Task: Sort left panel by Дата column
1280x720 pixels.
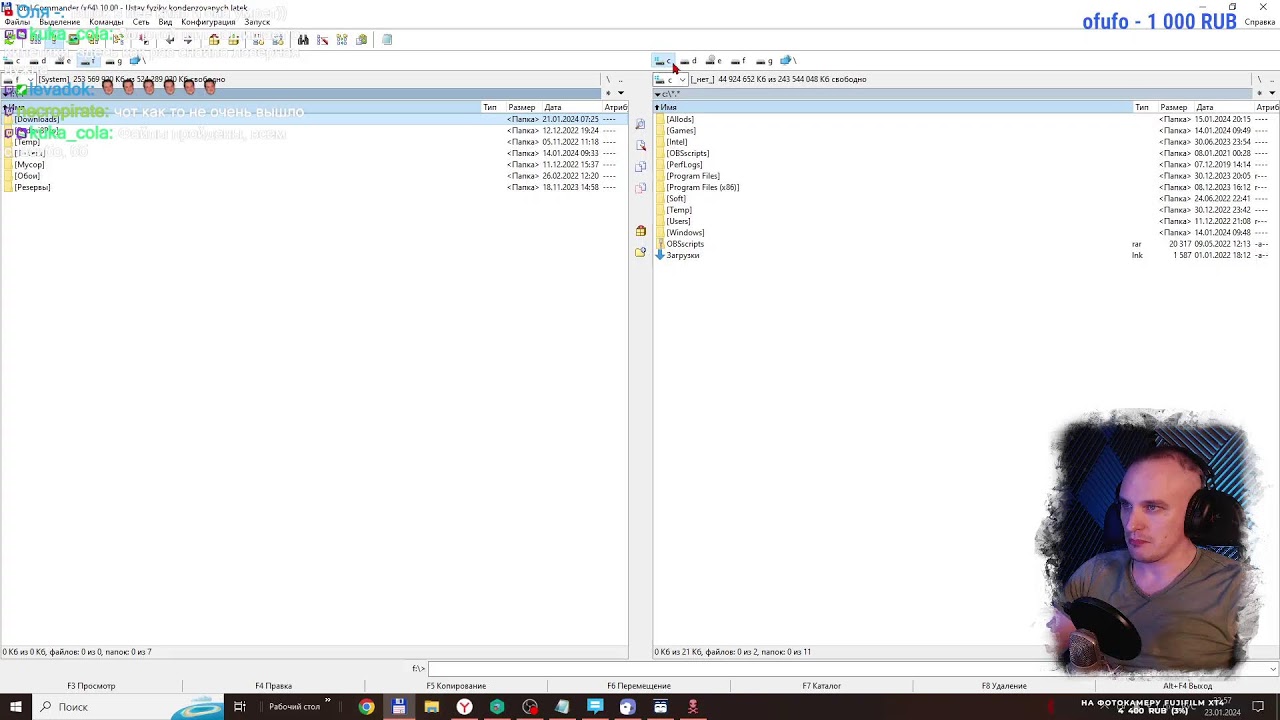Action: pos(571,107)
